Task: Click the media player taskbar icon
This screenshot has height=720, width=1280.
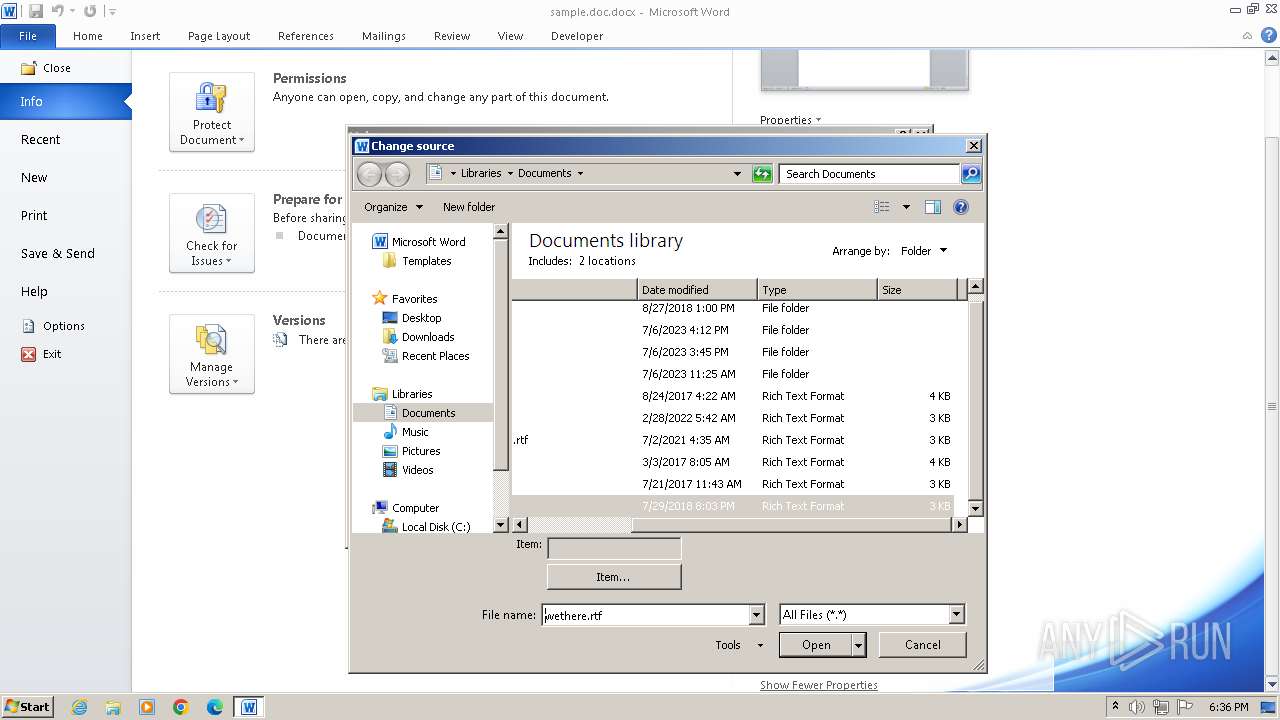Action: coord(147,707)
